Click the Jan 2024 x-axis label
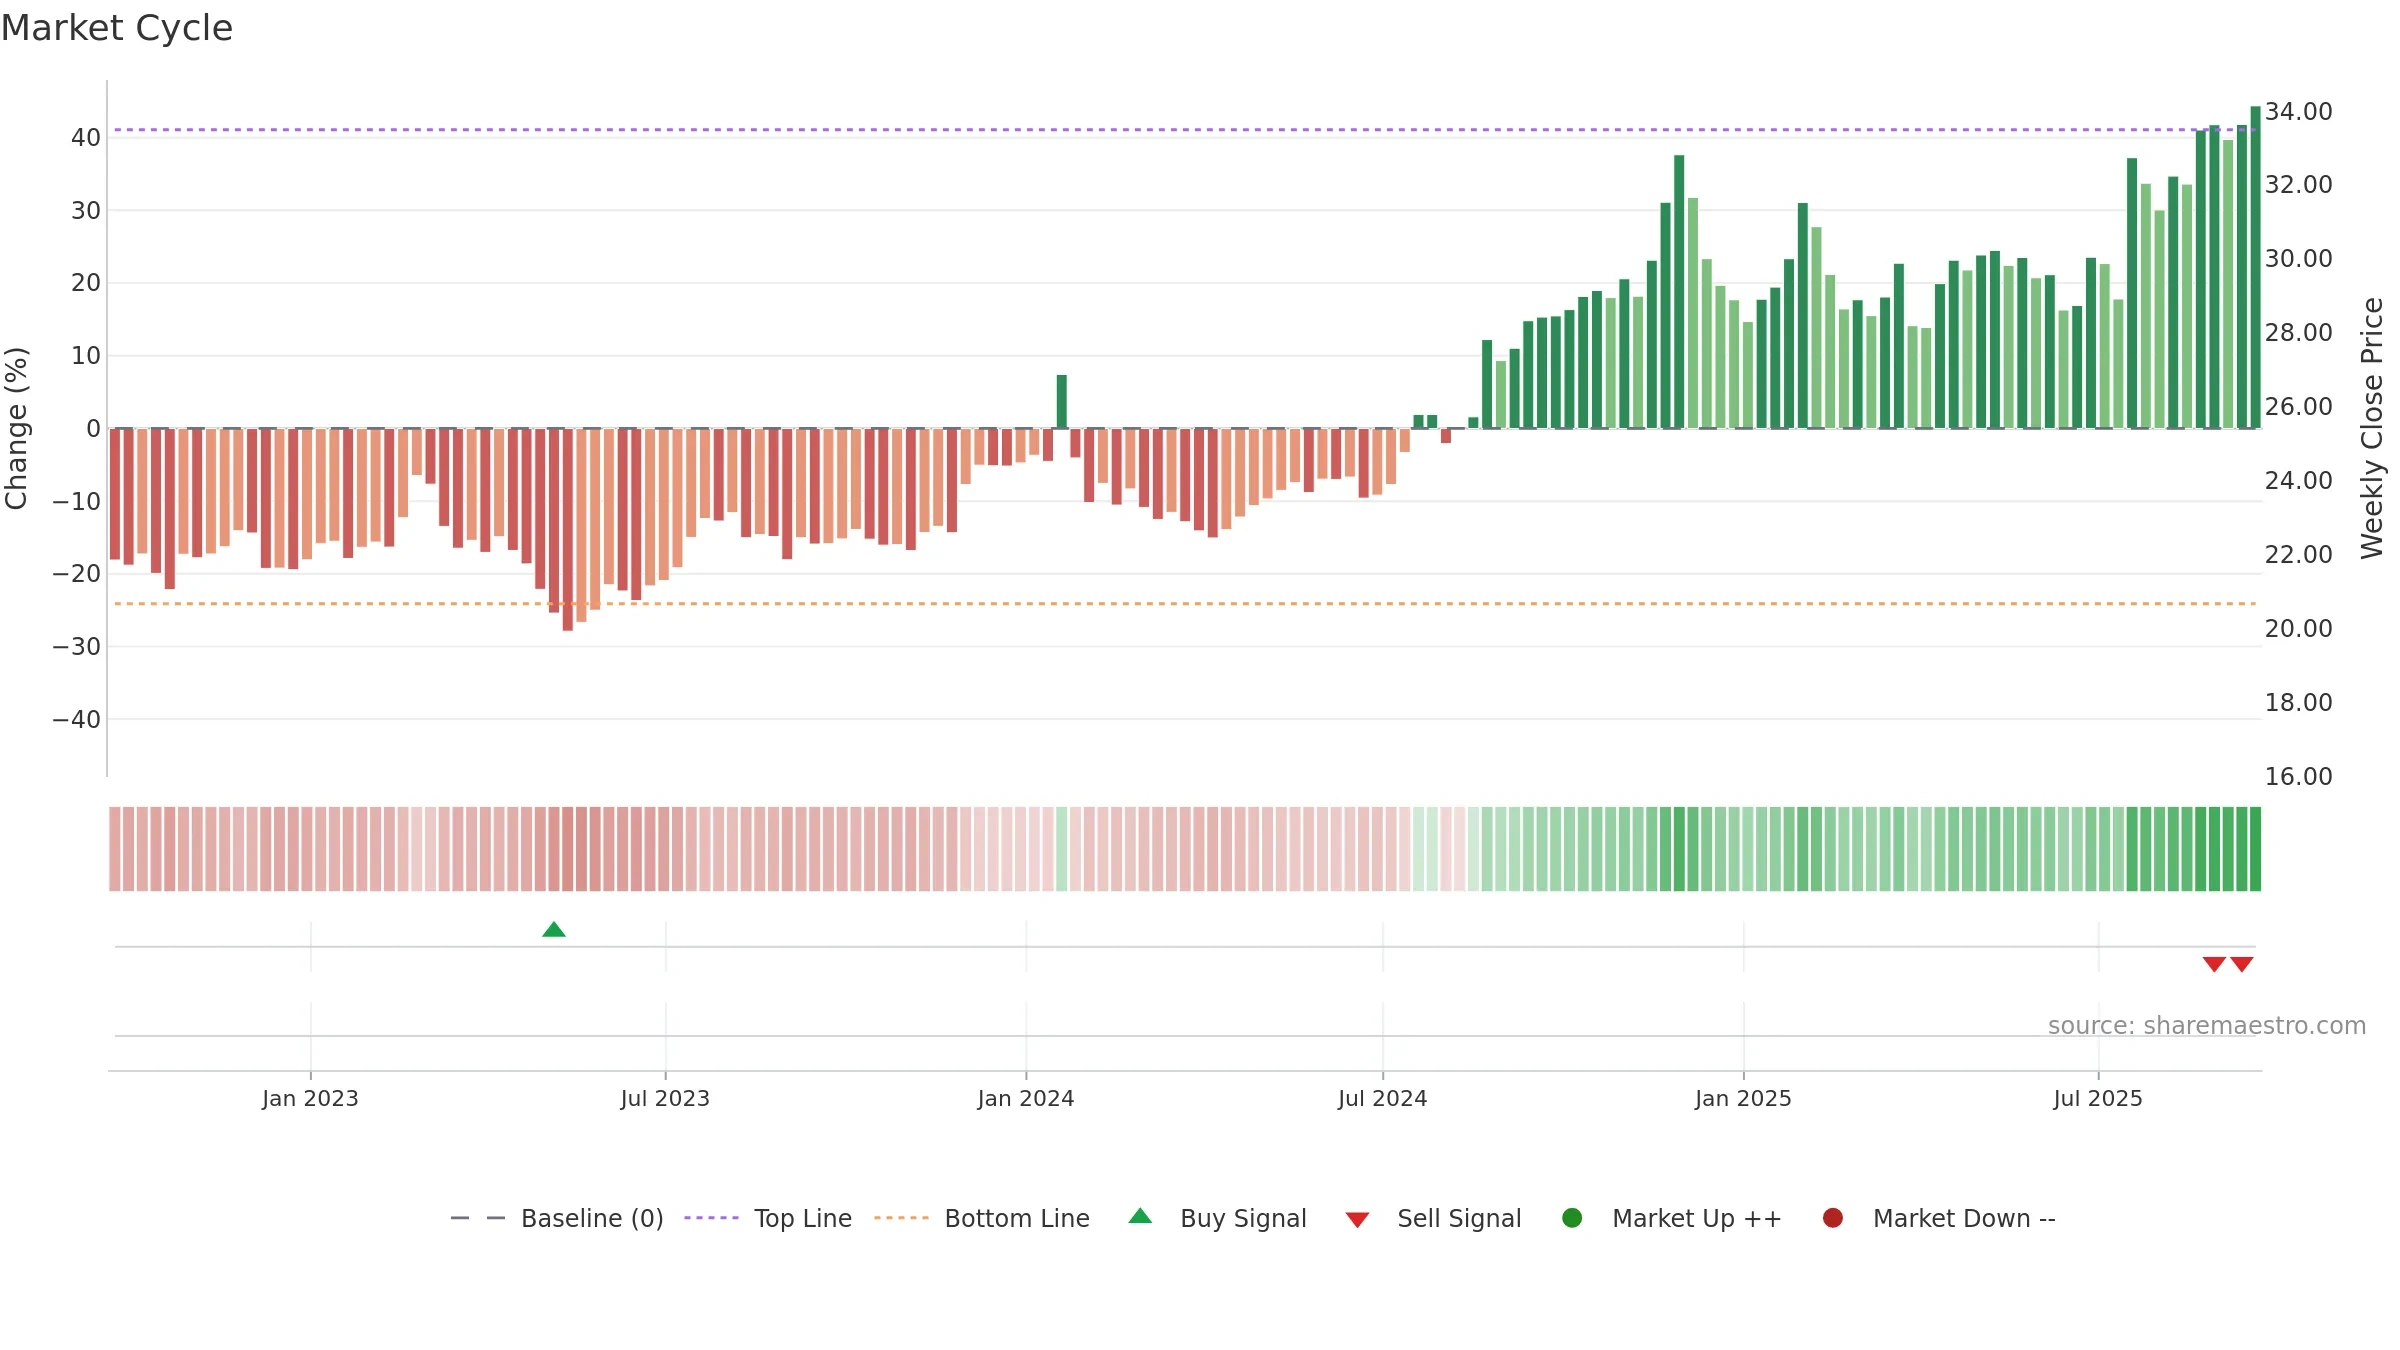The width and height of the screenshot is (2400, 1350). [1026, 1099]
